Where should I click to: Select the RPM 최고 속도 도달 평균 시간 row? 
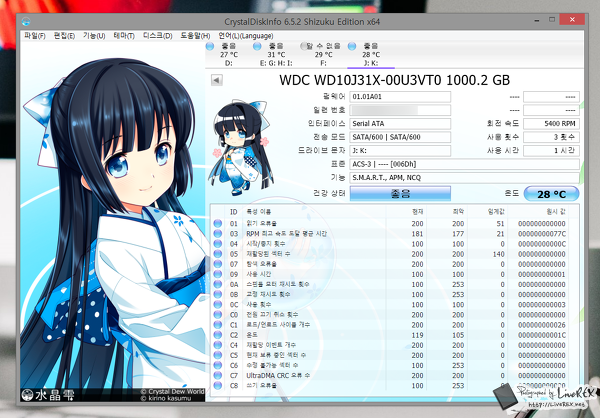click(390, 233)
